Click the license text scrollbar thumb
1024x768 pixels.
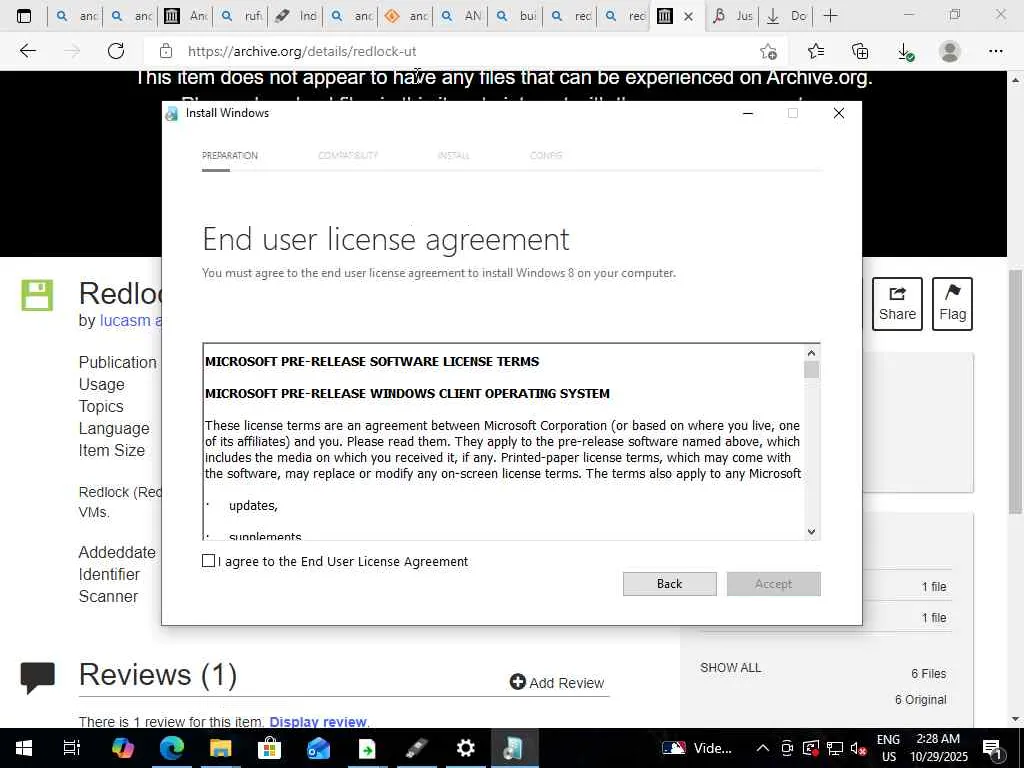[x=811, y=370]
